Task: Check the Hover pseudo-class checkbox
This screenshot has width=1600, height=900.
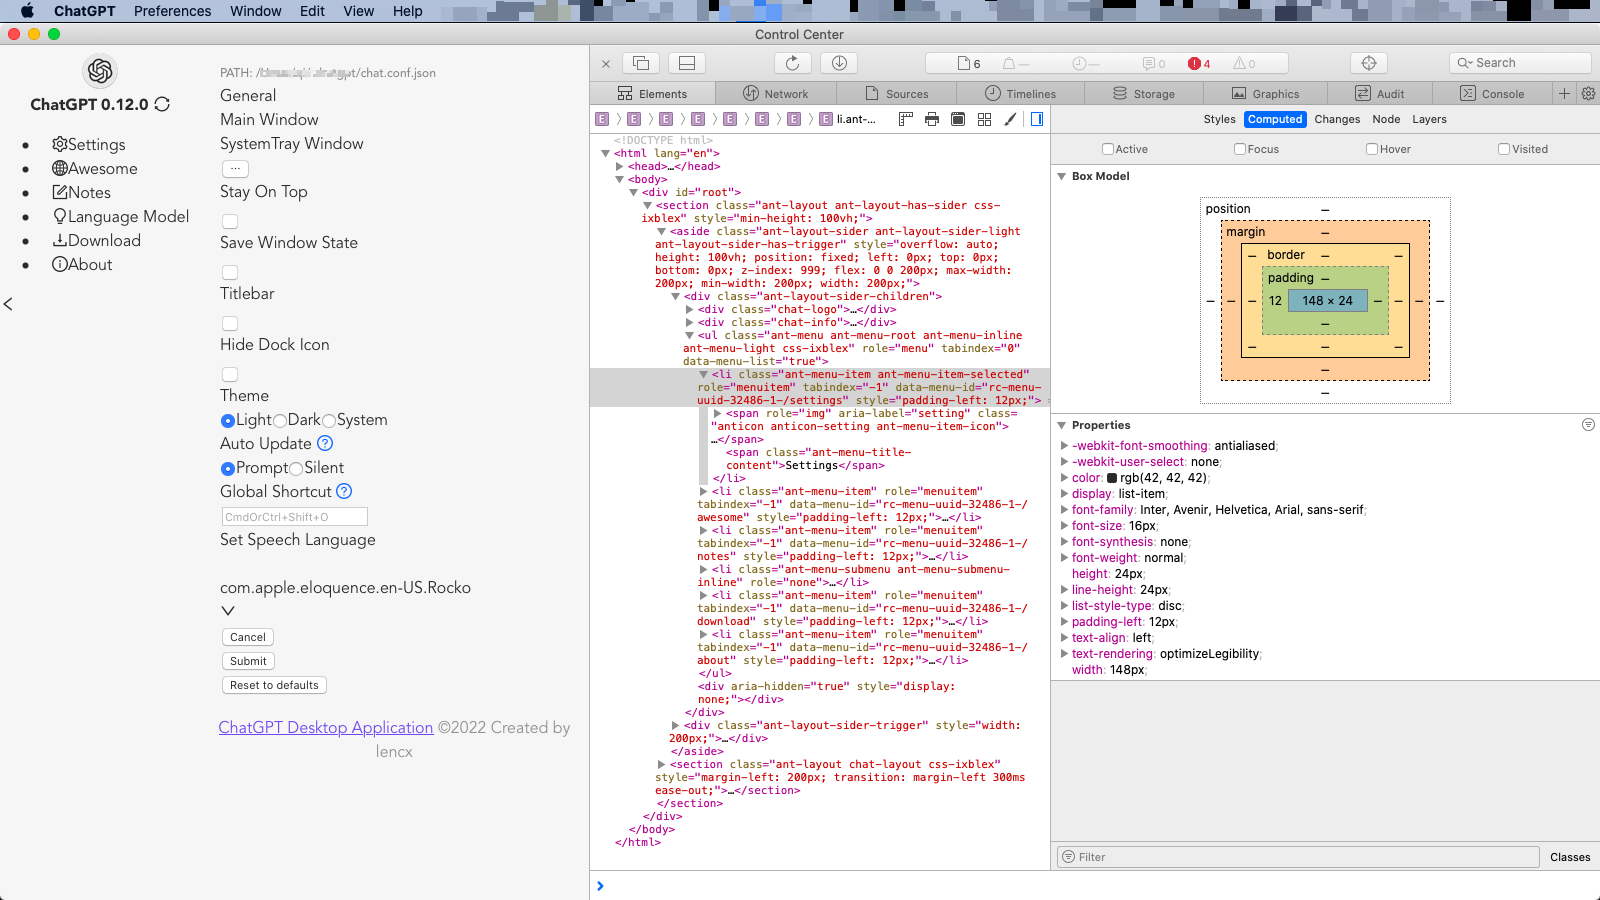Action: coord(1372,149)
